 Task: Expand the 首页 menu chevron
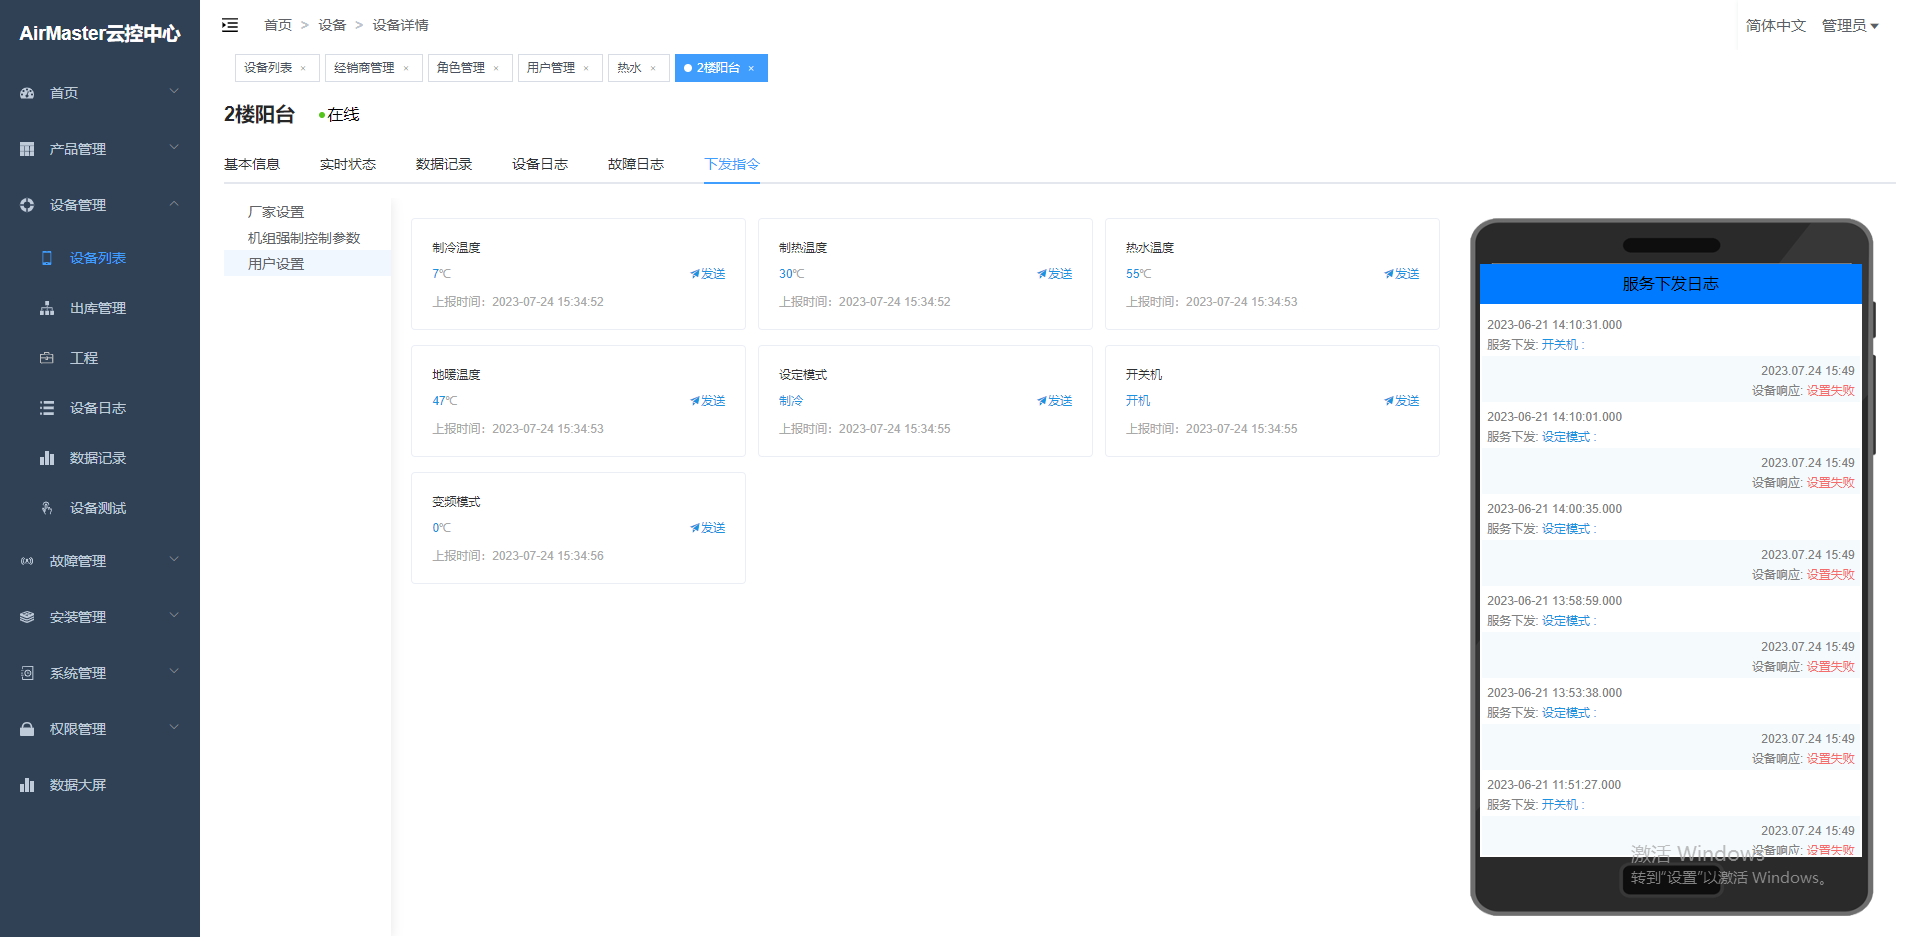(x=174, y=91)
